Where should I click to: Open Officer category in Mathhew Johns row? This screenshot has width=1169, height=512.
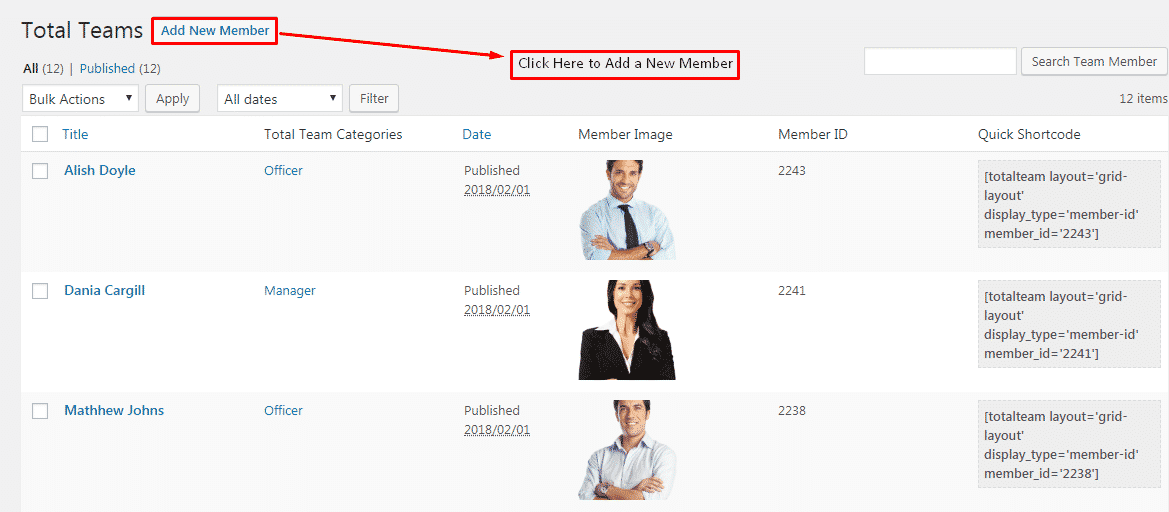(x=283, y=410)
